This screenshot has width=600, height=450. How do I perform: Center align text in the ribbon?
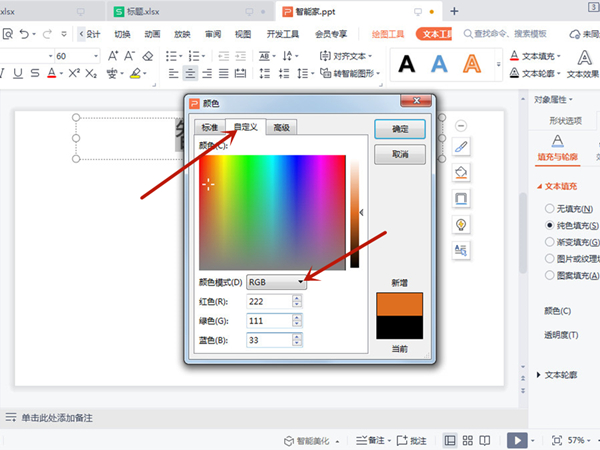(190, 73)
